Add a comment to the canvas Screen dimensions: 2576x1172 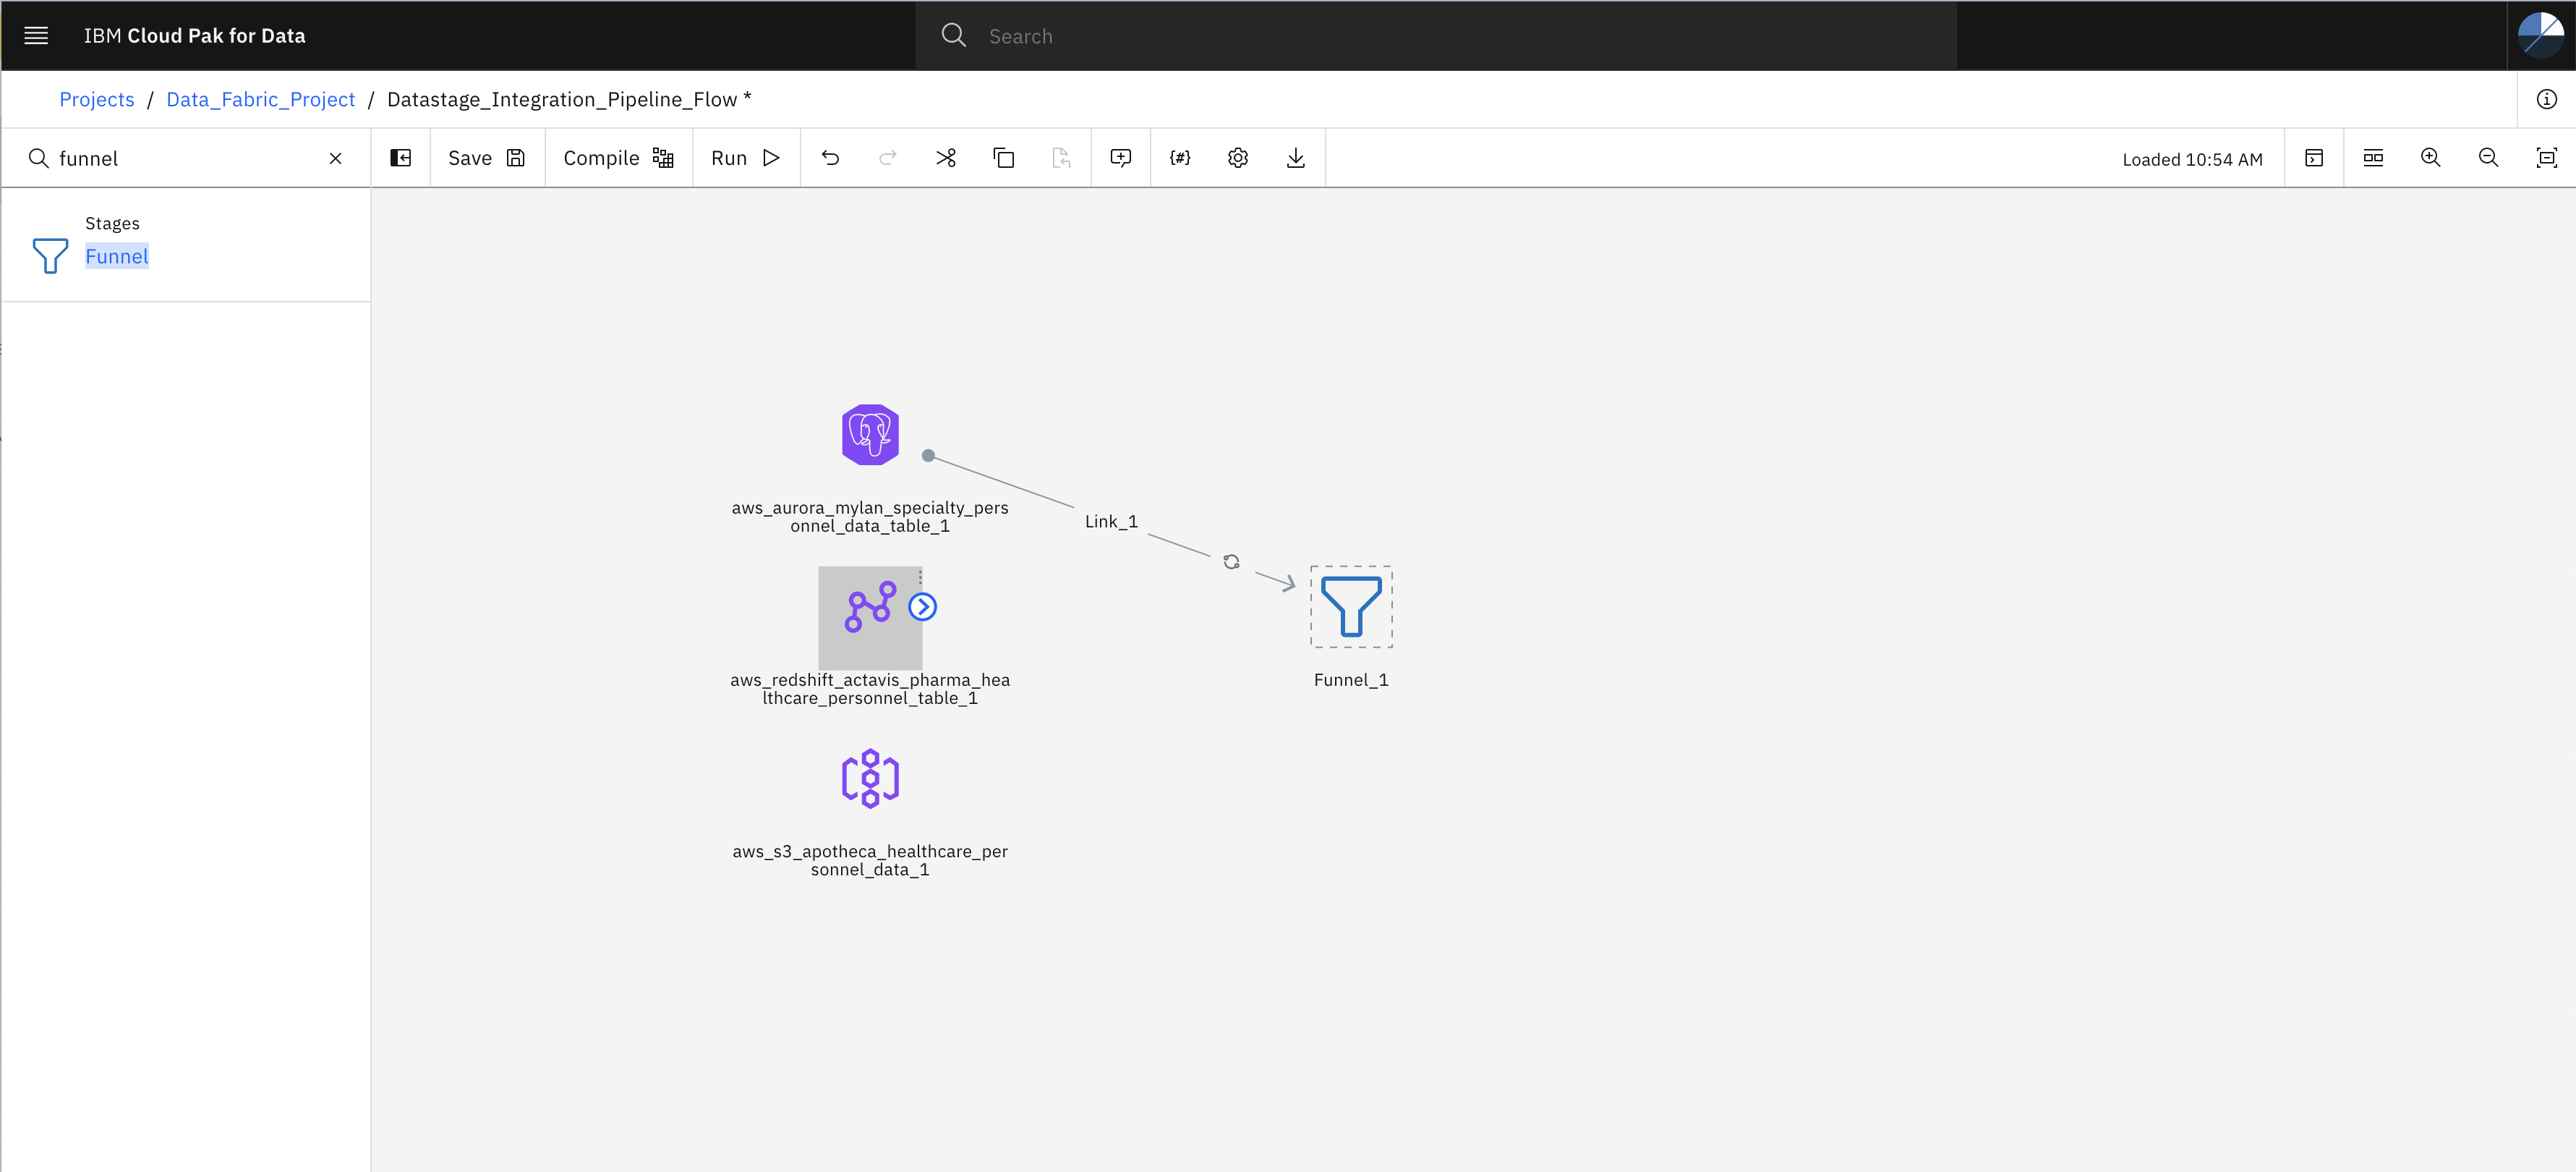[1121, 158]
